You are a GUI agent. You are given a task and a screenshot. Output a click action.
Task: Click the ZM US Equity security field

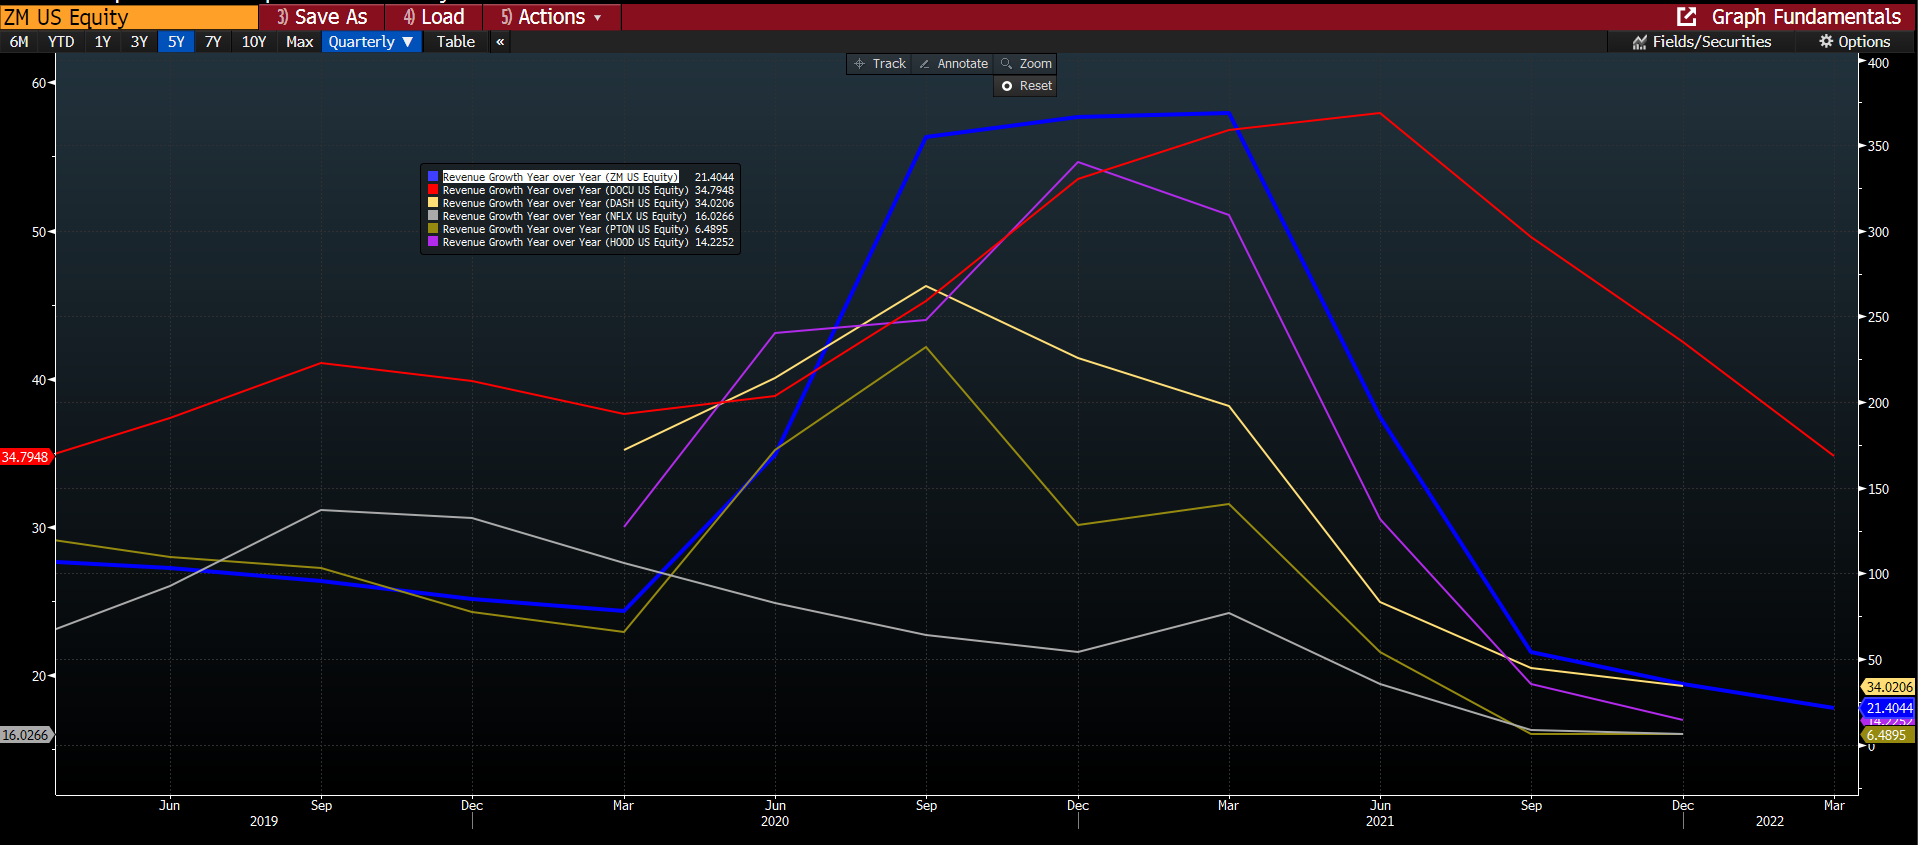click(x=129, y=17)
